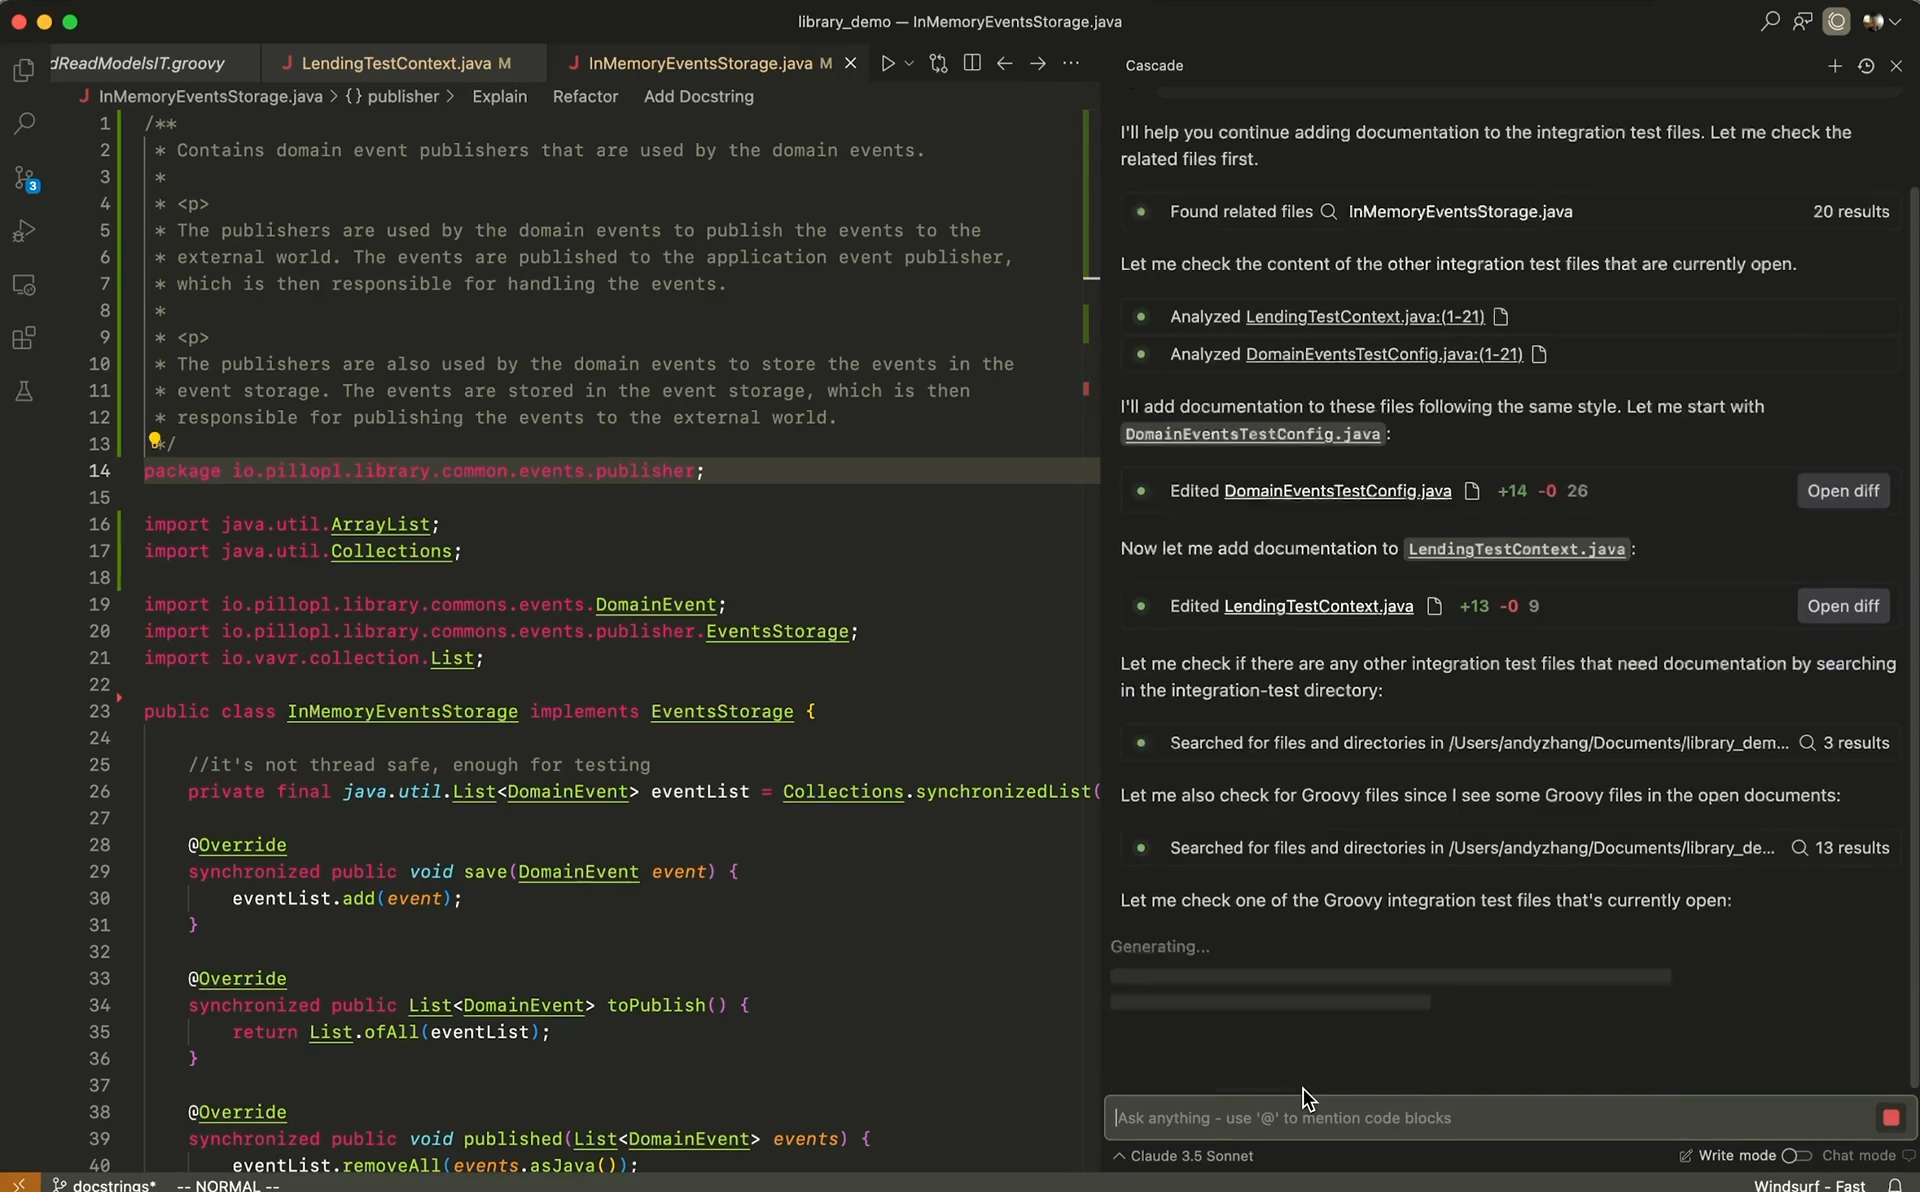Viewport: 1920px width, 1192px height.
Task: Click Add Docstring in breadcrumb bar
Action: [698, 97]
